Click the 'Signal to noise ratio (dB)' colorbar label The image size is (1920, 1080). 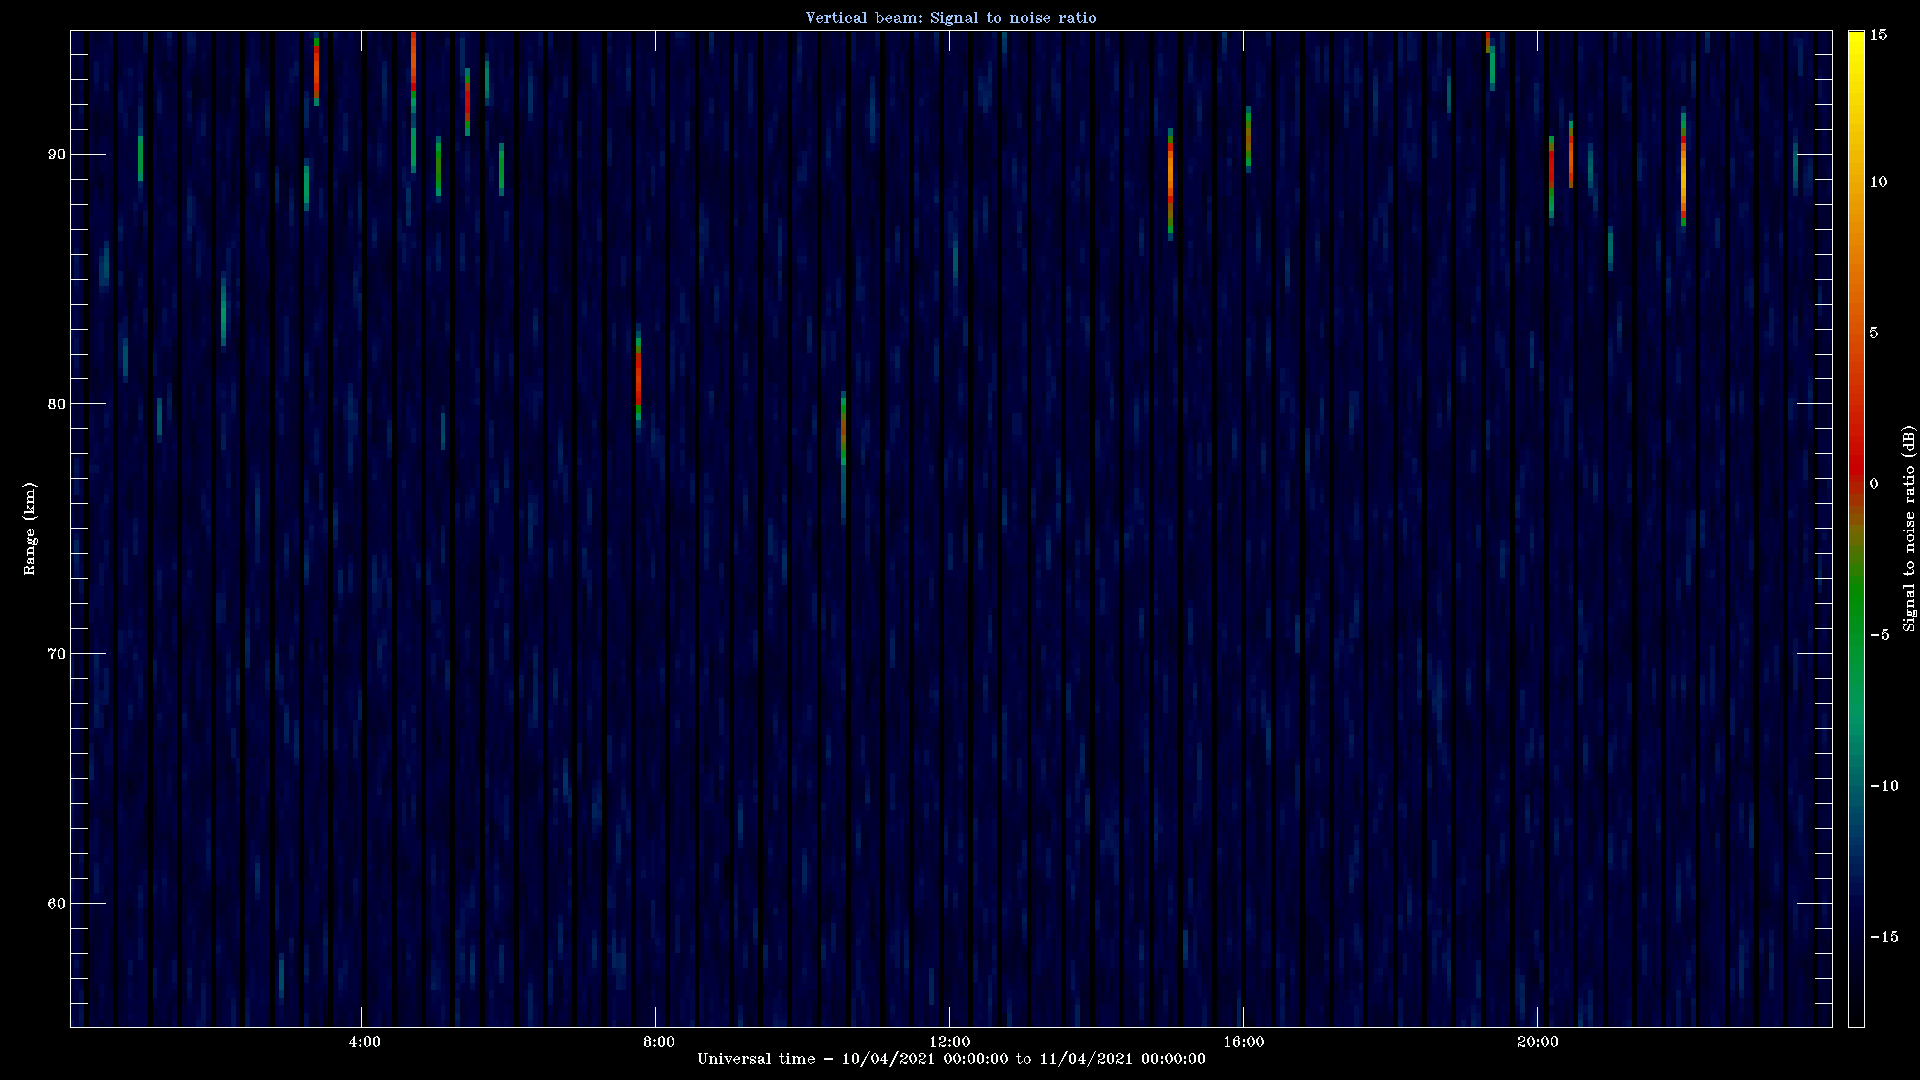(1909, 528)
